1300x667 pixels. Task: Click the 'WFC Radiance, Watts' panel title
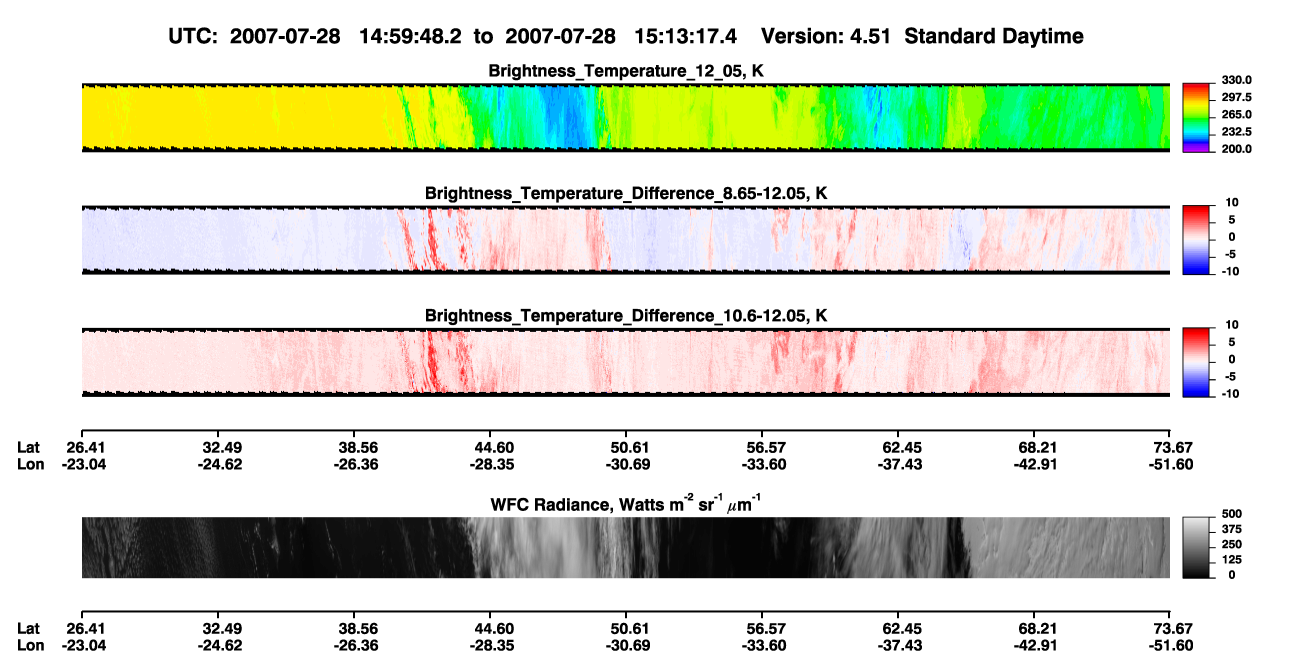pos(626,503)
